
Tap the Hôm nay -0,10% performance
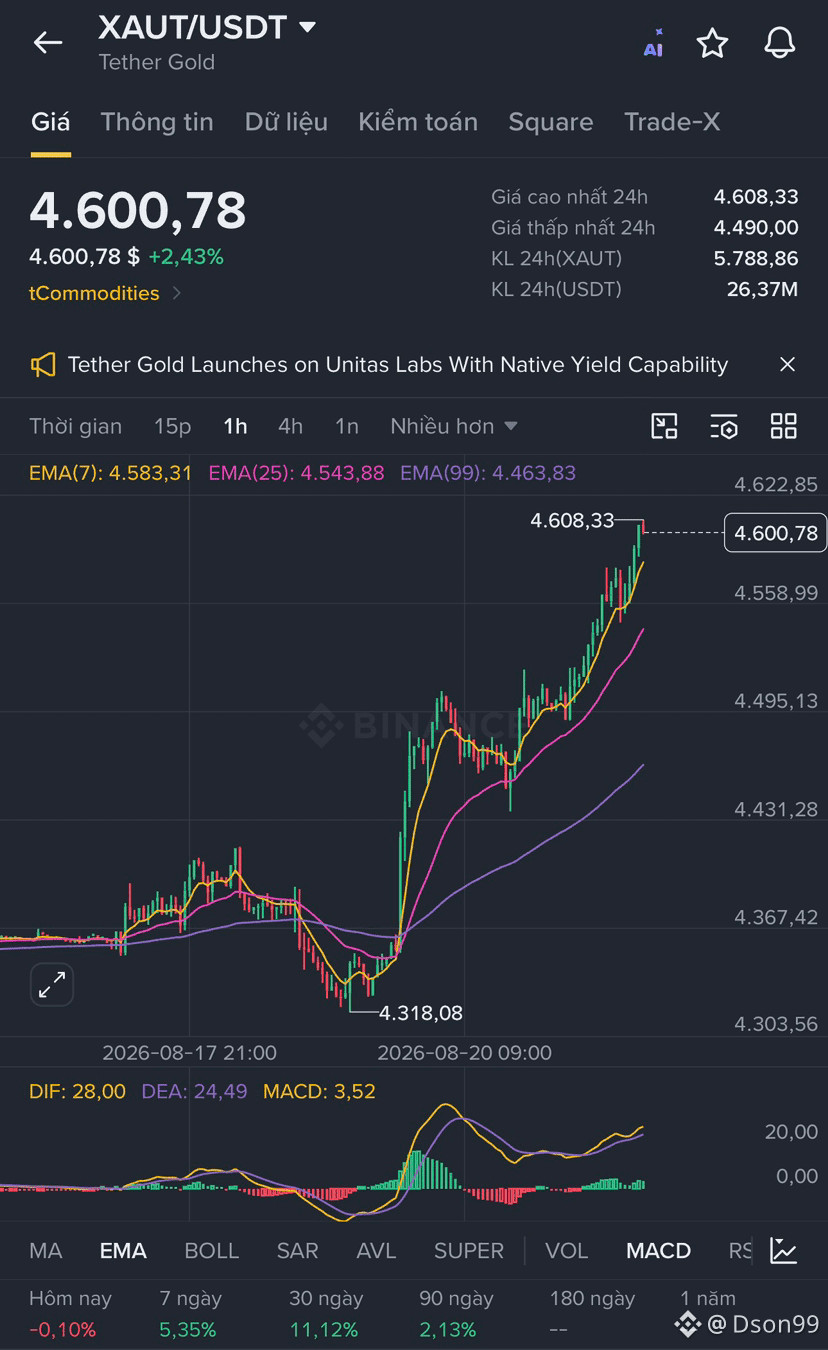point(70,1313)
